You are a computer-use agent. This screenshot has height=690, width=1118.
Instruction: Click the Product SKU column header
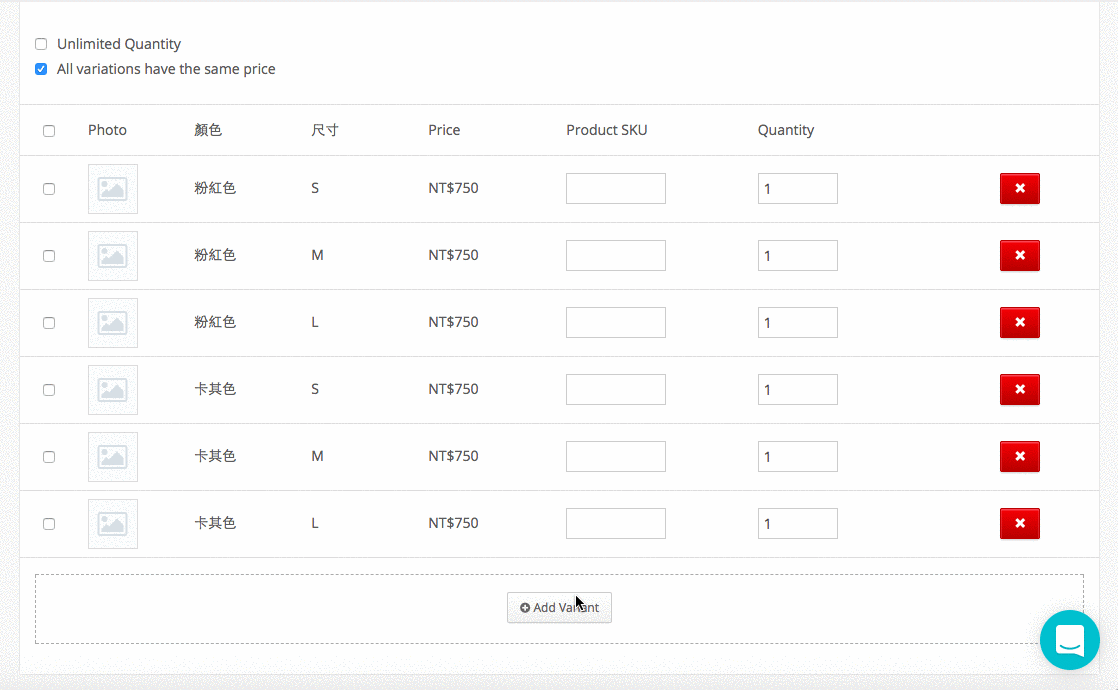tap(607, 130)
